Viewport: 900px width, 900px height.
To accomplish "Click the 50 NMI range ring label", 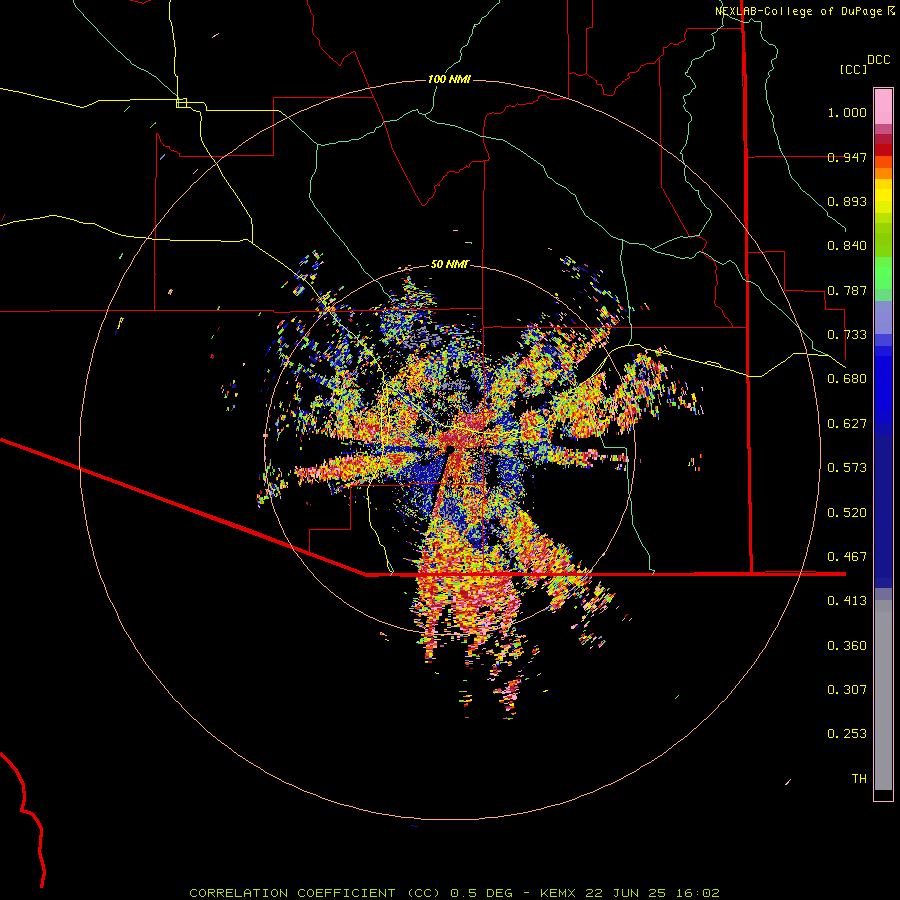I will point(449,265).
